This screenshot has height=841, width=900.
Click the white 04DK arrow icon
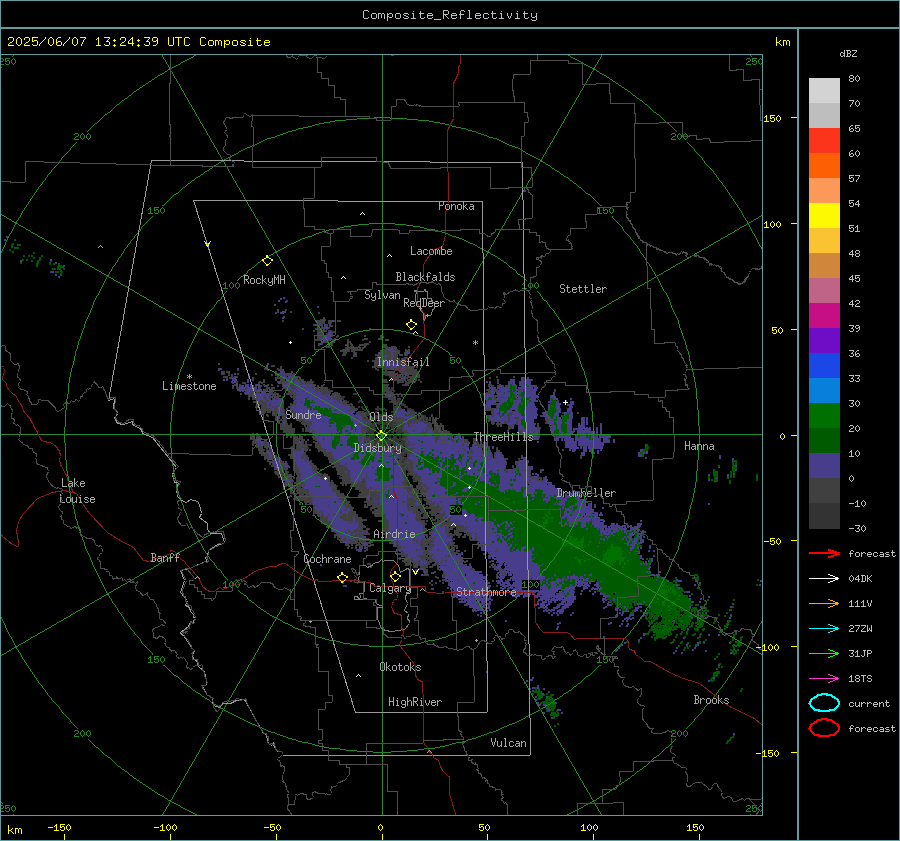(824, 579)
